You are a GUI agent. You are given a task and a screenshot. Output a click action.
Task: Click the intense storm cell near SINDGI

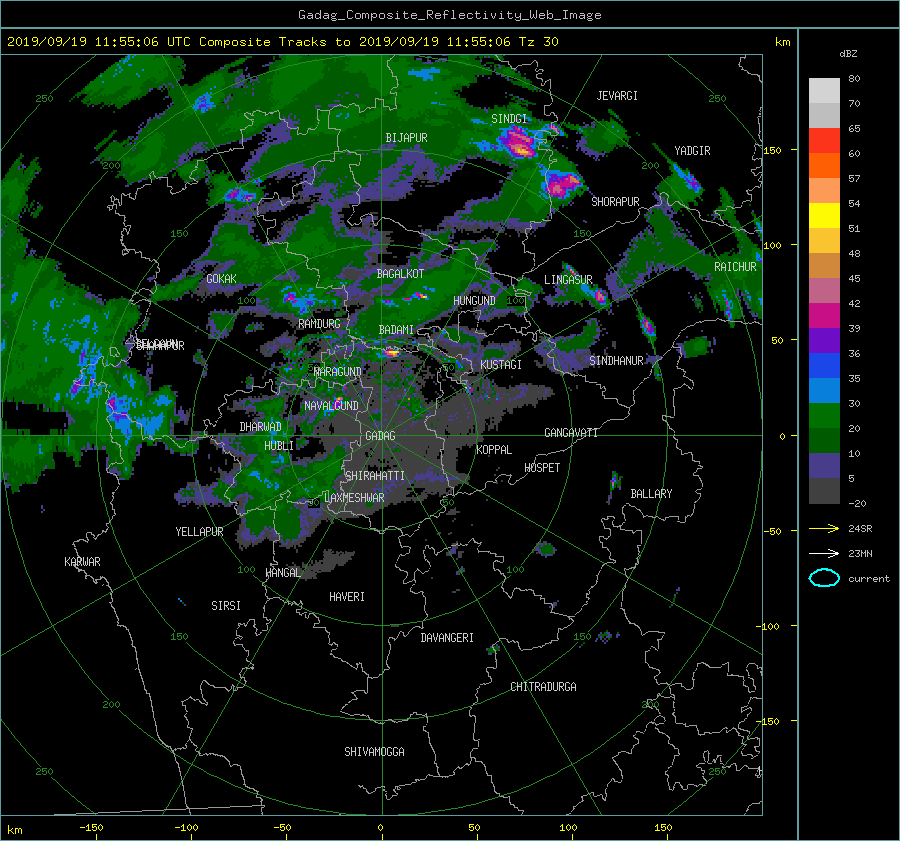(518, 143)
